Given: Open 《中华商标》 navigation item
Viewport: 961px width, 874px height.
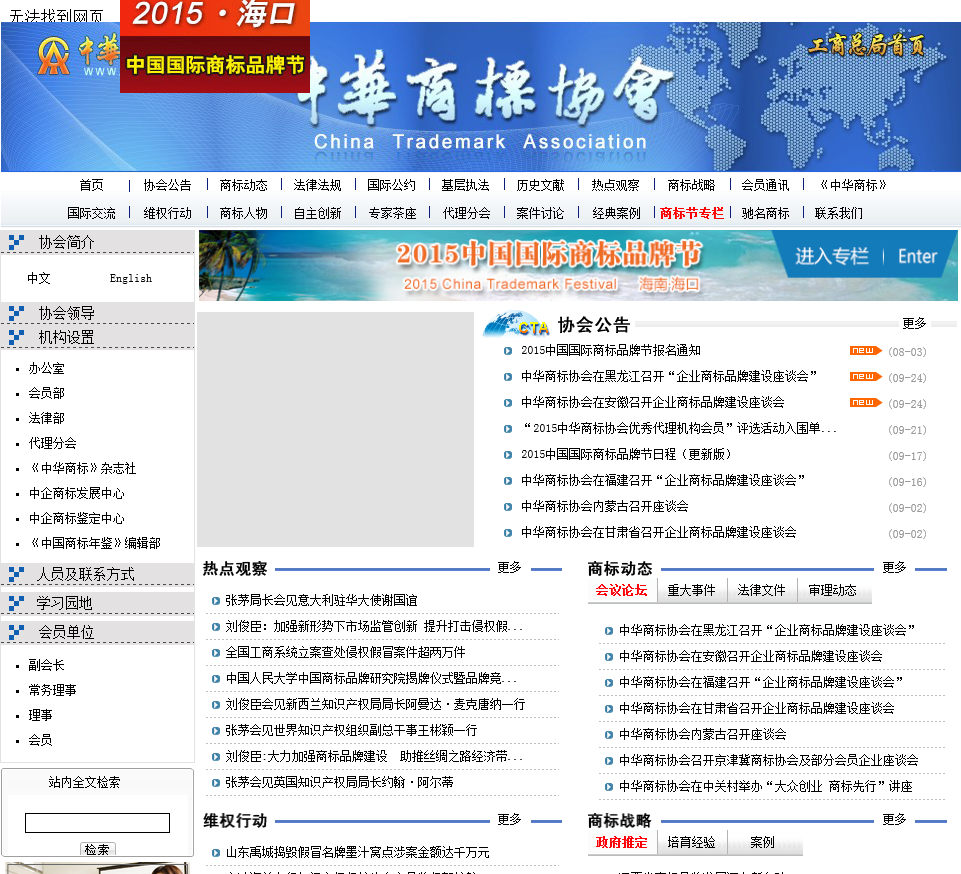Looking at the screenshot, I should coord(853,185).
